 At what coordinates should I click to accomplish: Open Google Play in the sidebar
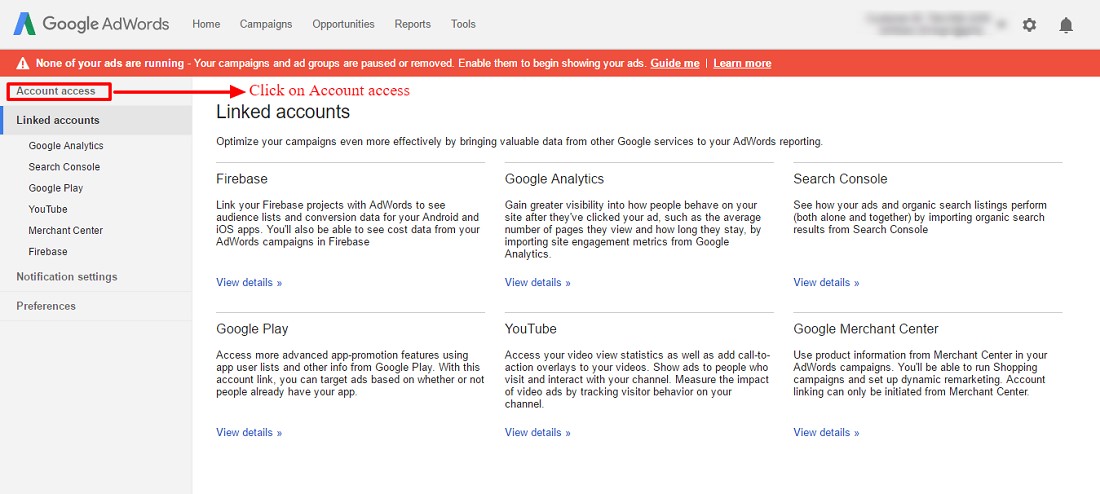pos(56,188)
